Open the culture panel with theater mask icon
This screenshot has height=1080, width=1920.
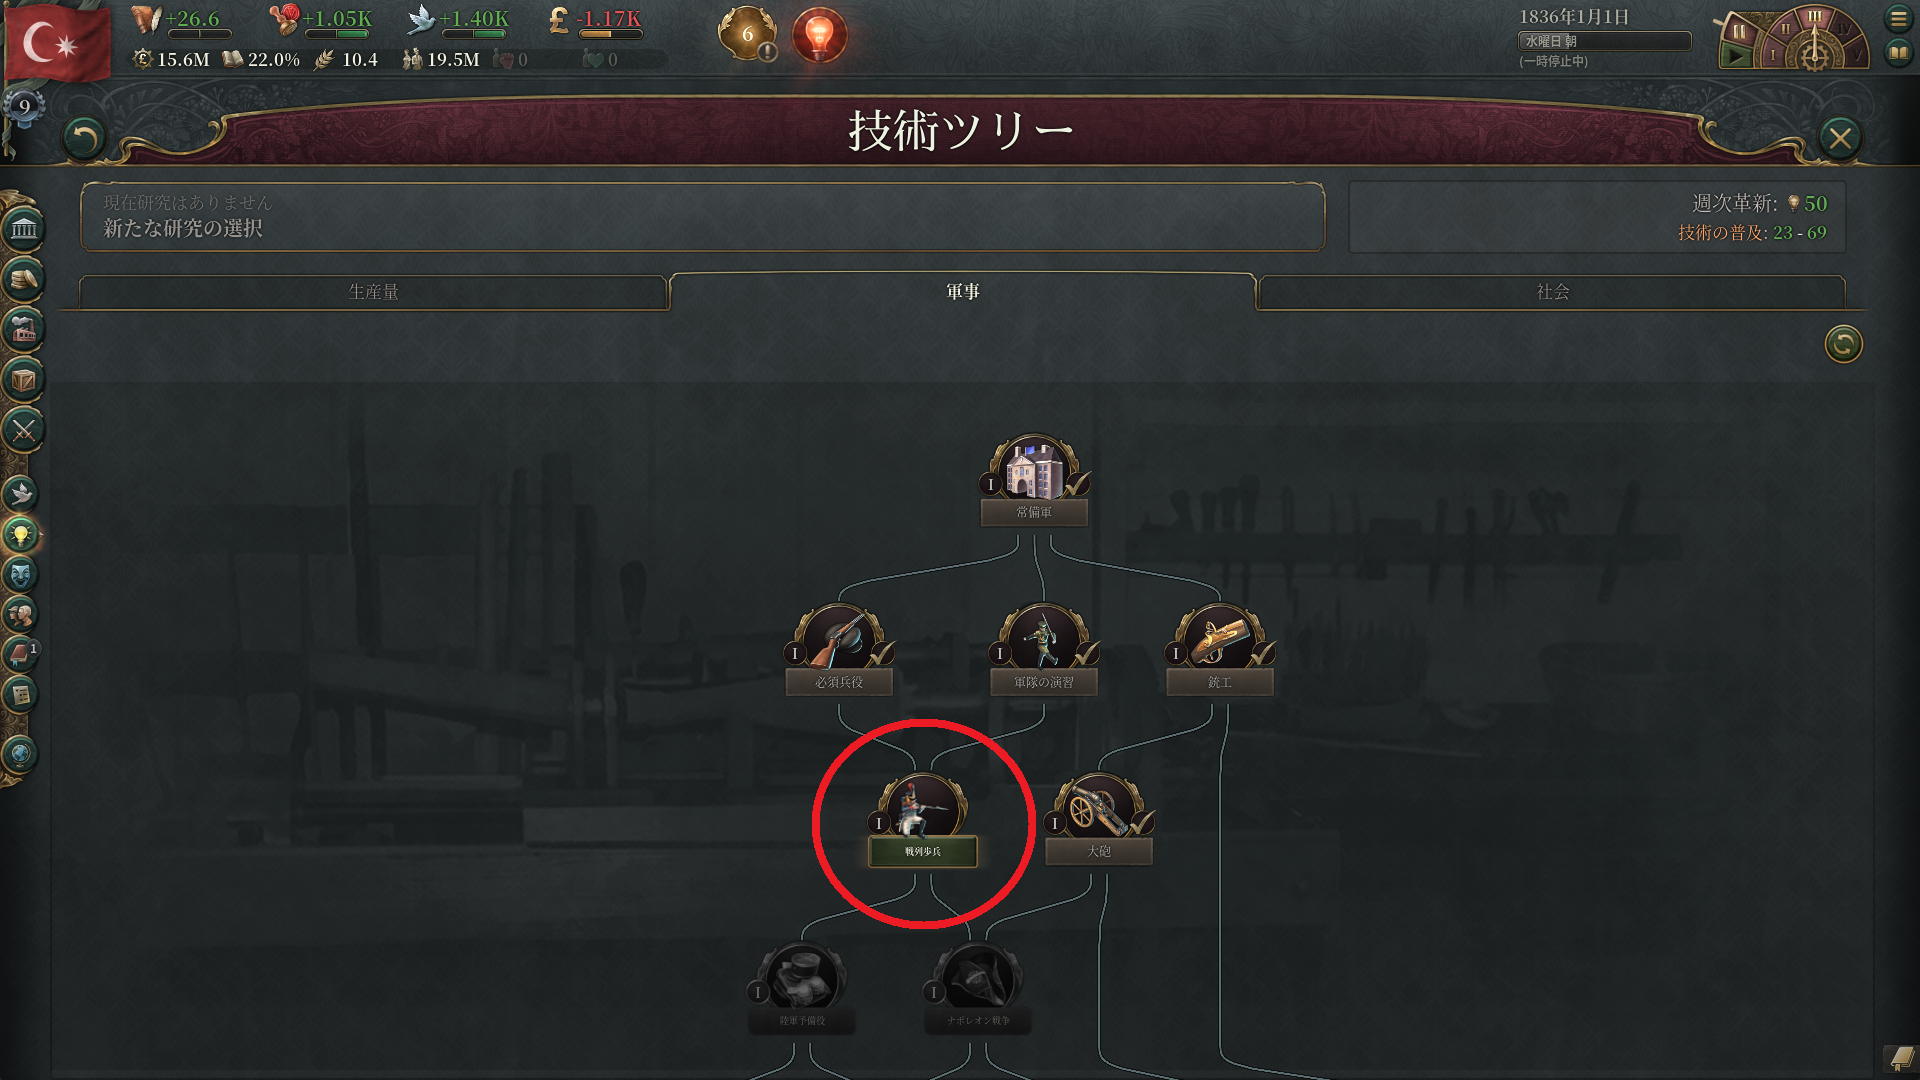(x=21, y=574)
